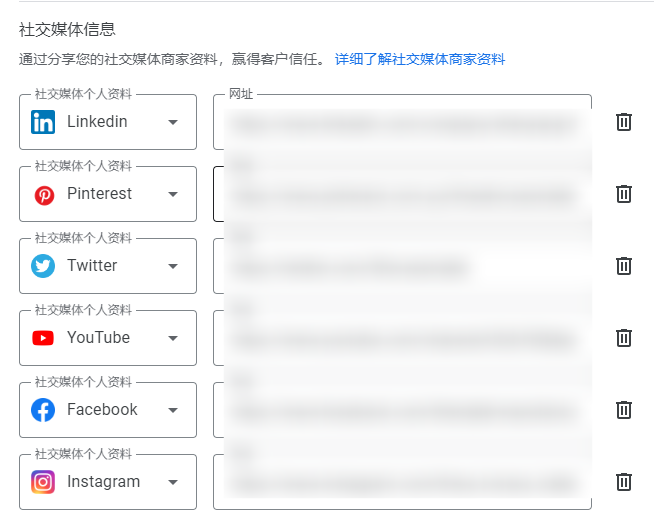The height and width of the screenshot is (520, 669).
Task: Click the Pinterest logo icon
Action: coord(44,195)
